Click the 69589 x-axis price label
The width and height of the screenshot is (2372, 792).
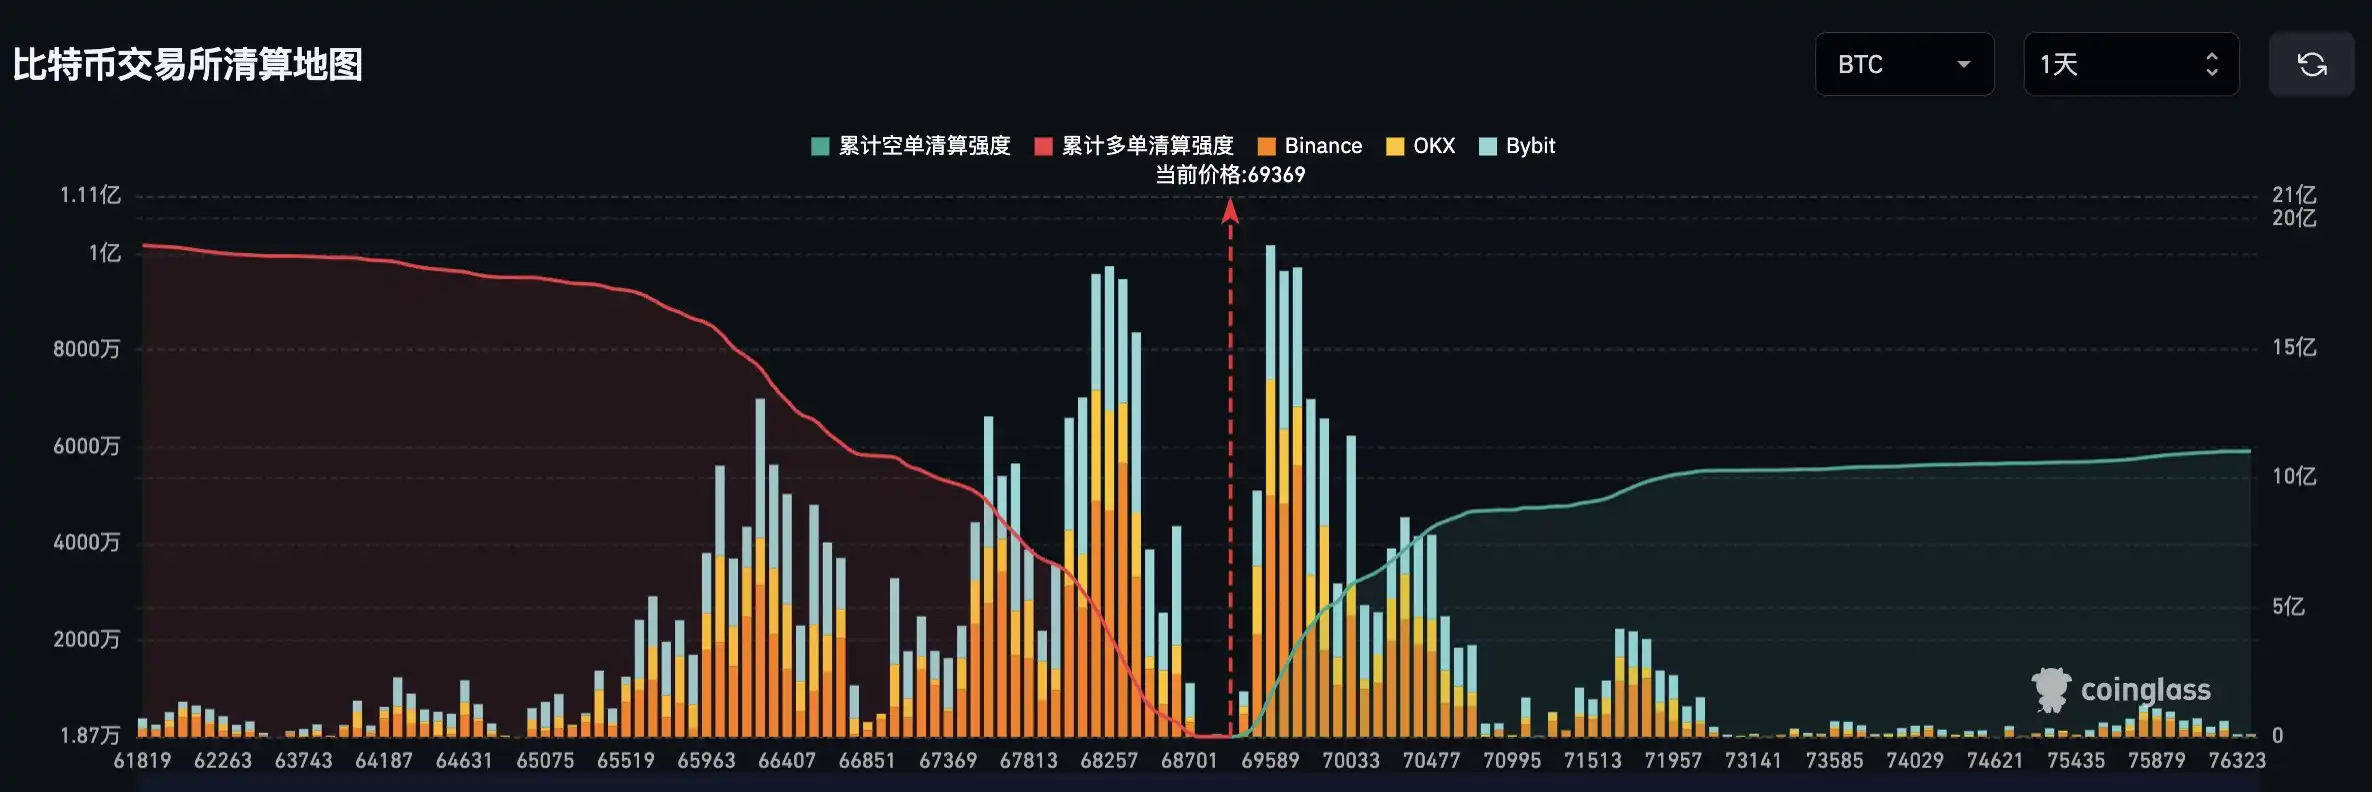1270,761
